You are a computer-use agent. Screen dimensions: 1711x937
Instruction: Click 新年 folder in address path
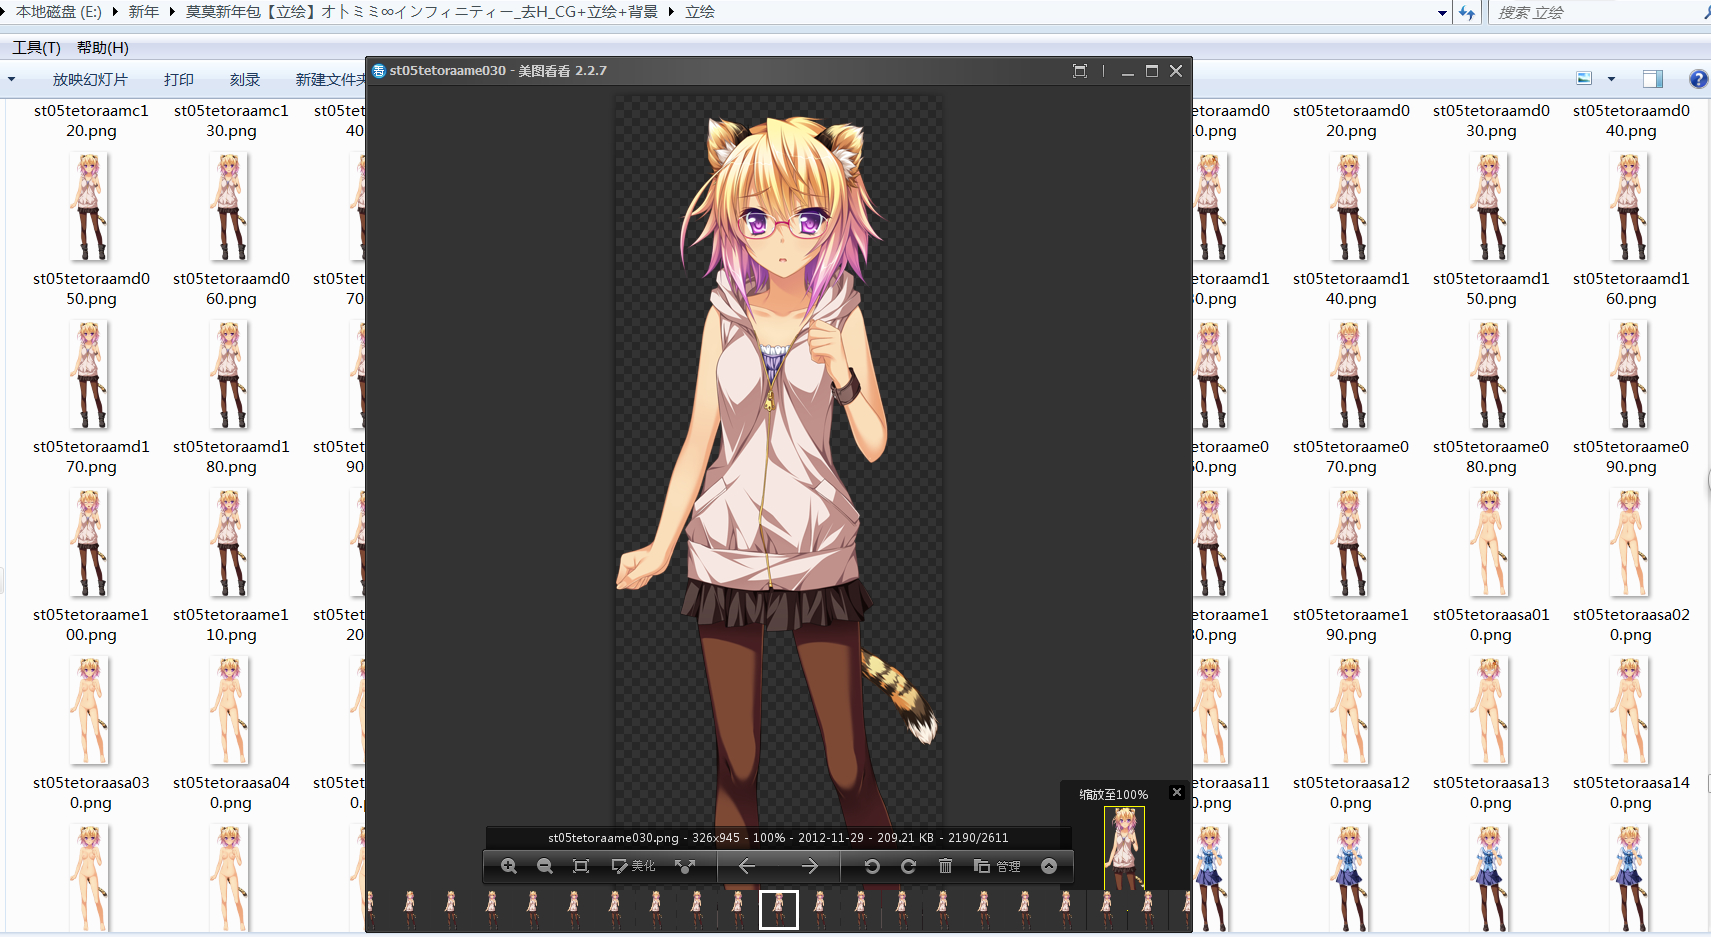coord(144,12)
